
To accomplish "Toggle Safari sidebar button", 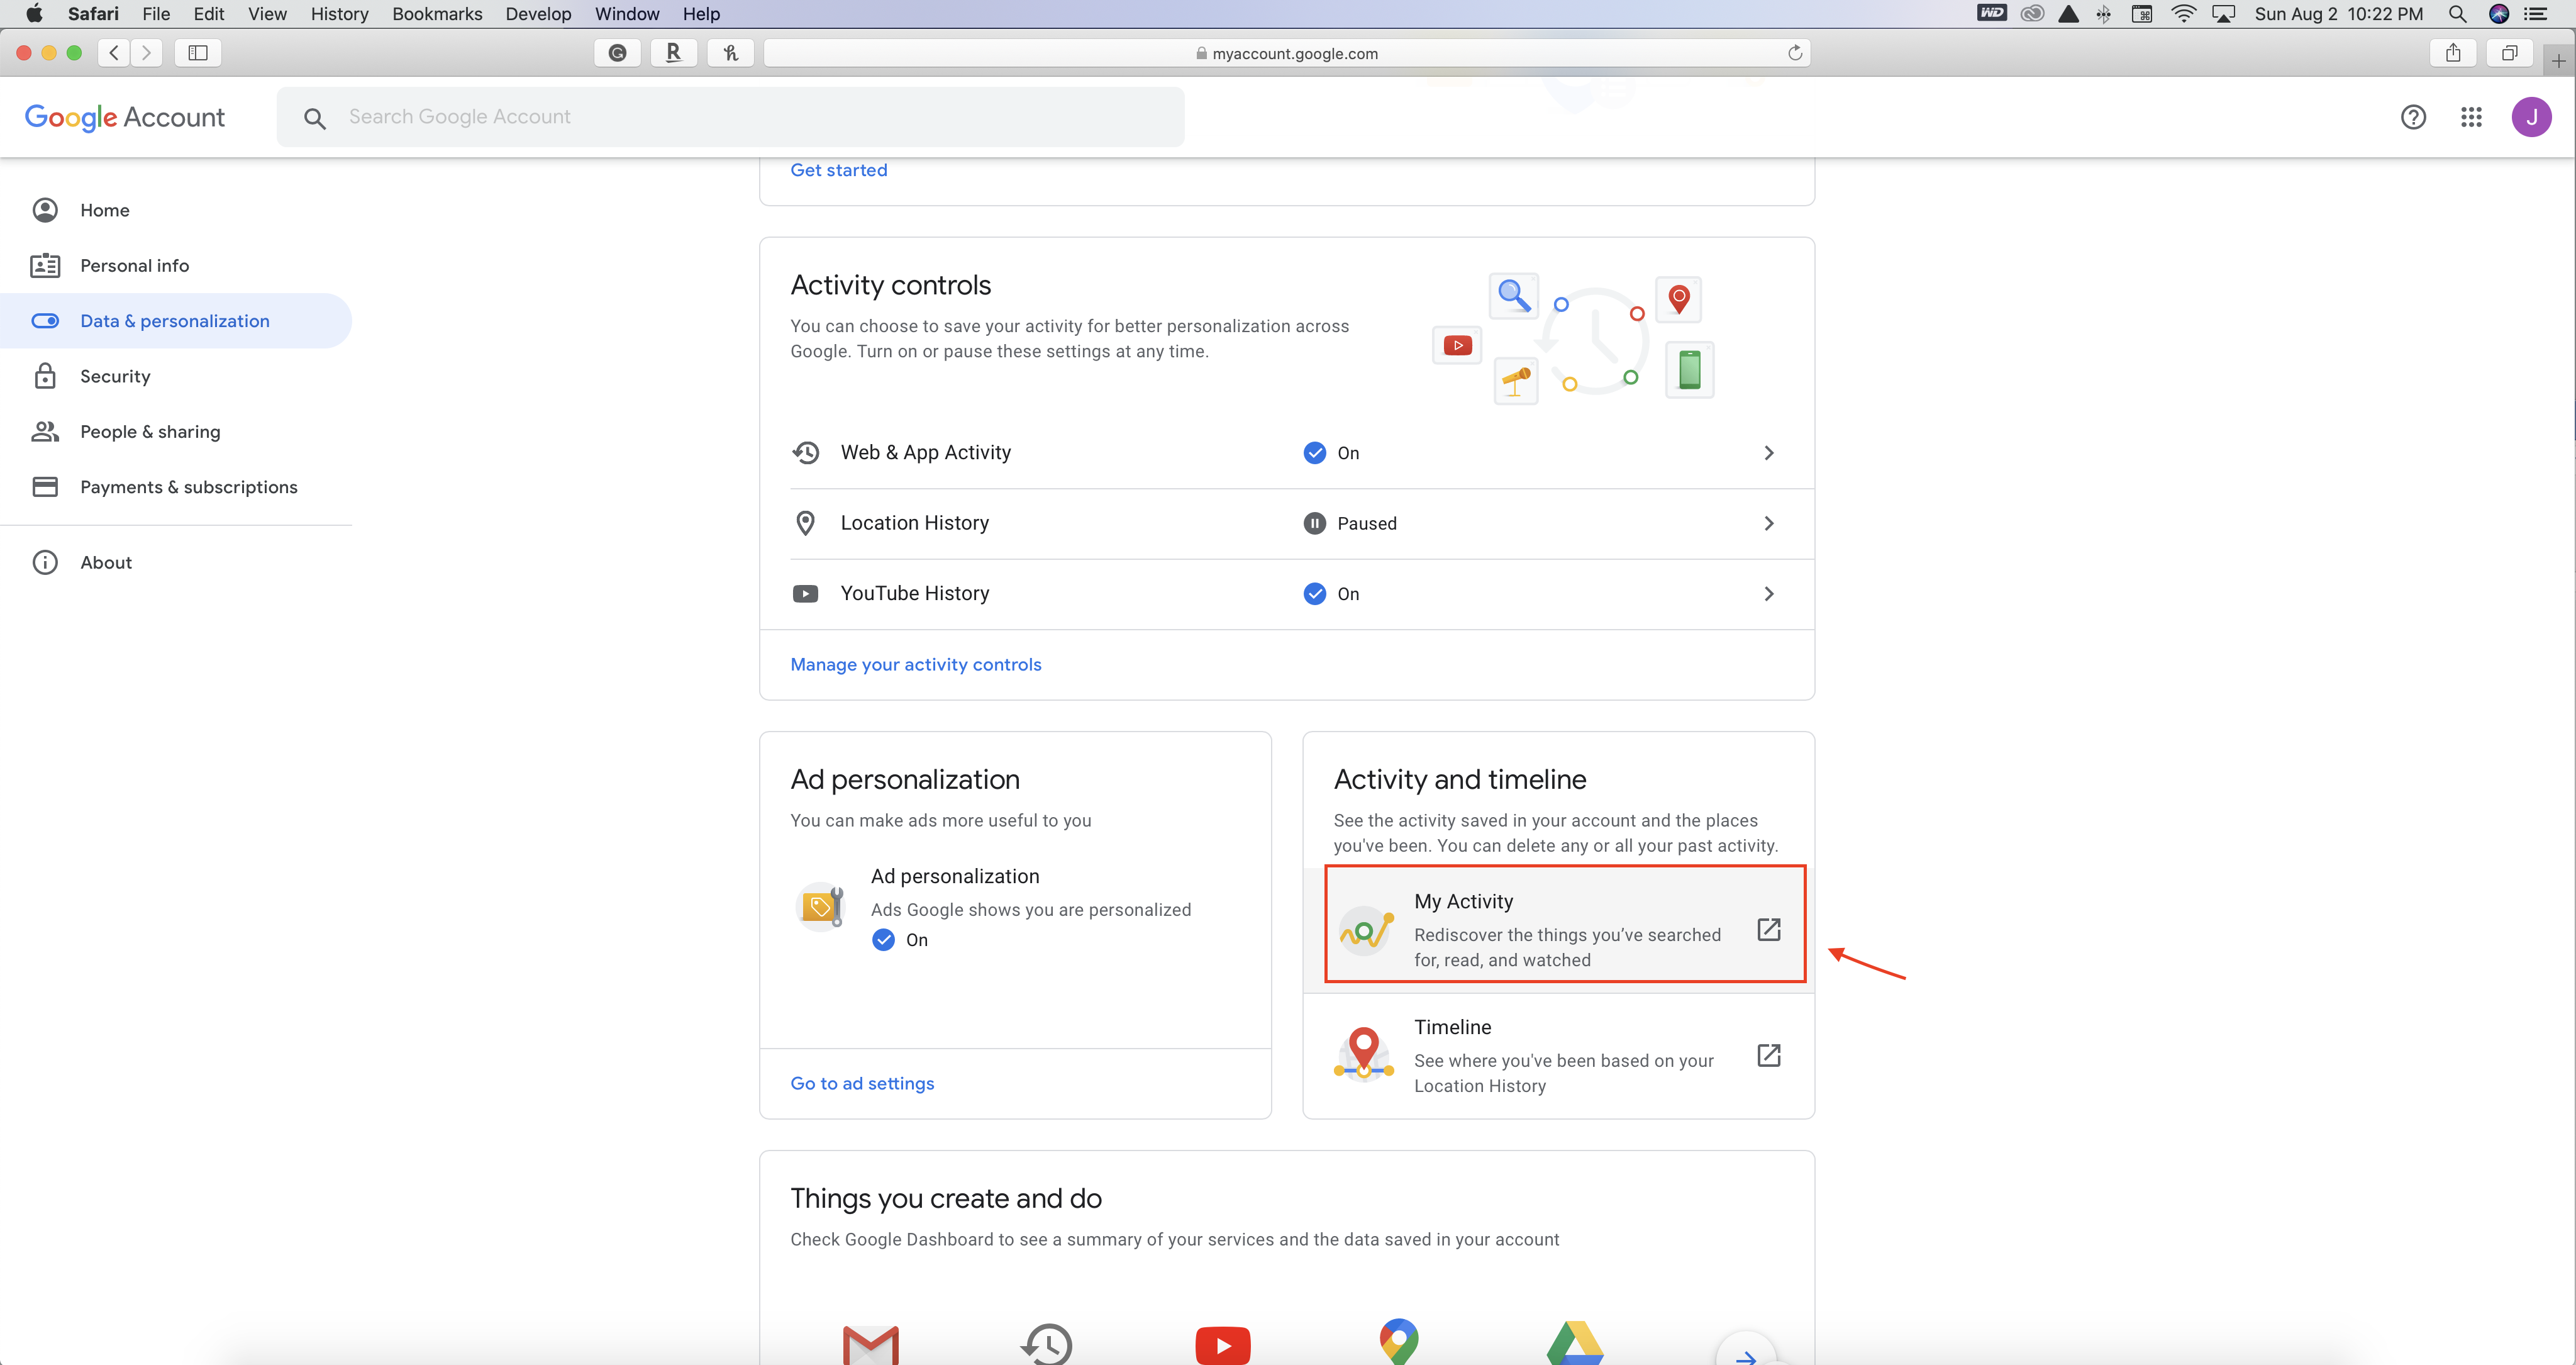I will point(198,53).
